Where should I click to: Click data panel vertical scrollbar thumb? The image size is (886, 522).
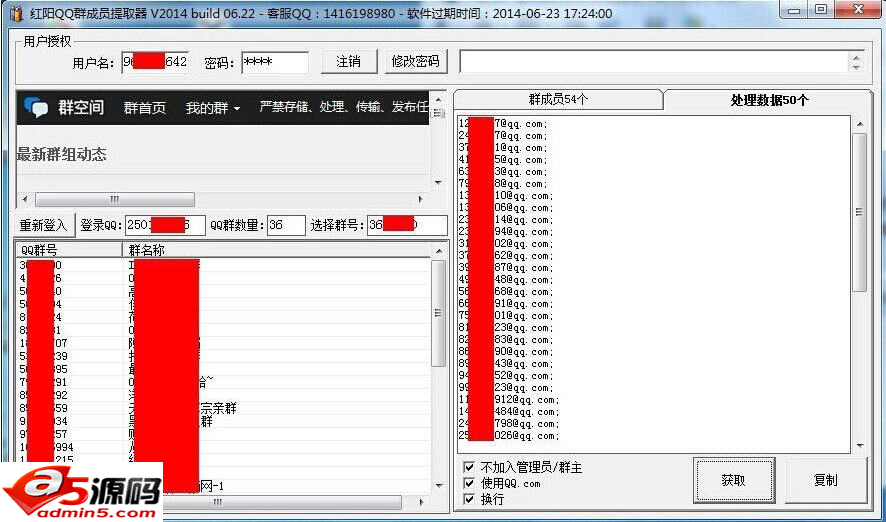pos(859,212)
